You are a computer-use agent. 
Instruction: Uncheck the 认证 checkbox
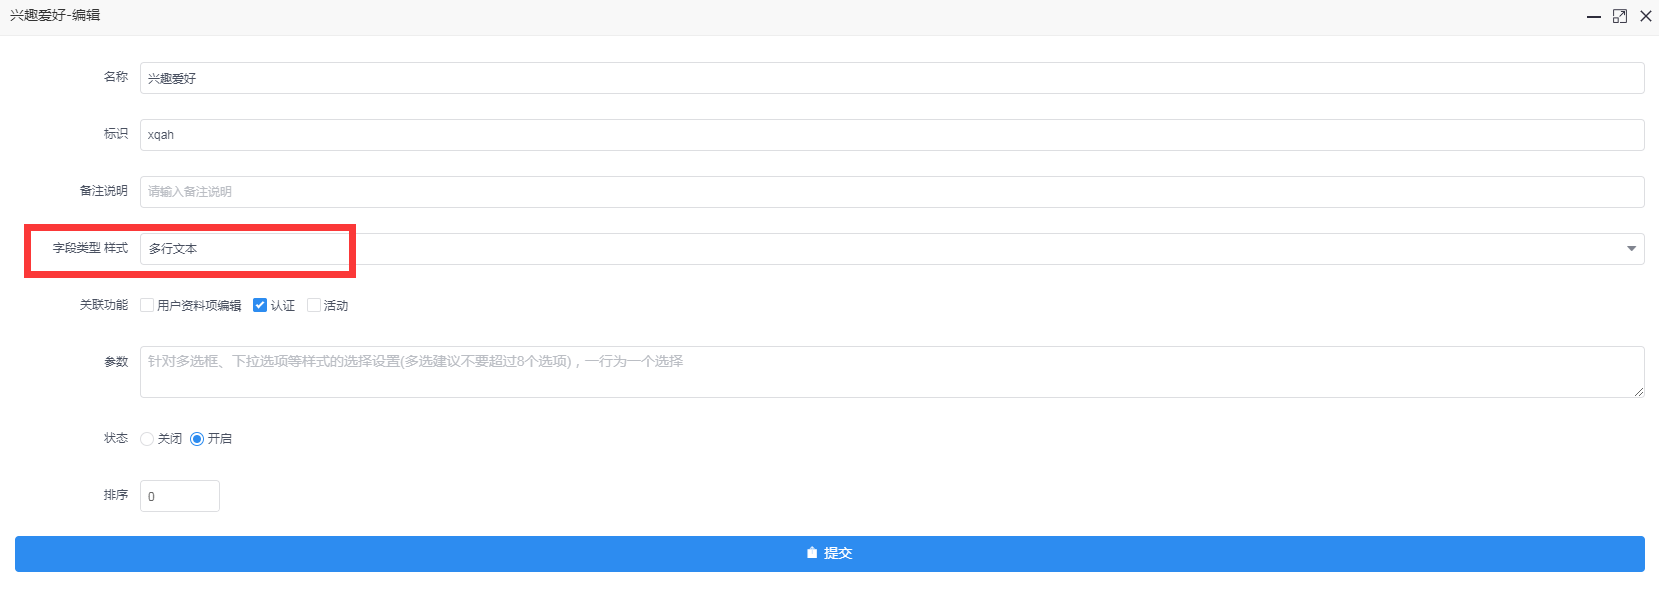click(260, 305)
